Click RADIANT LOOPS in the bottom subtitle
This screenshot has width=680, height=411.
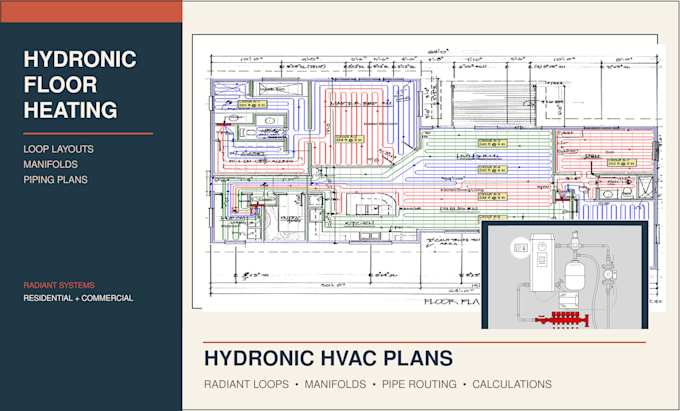pos(246,384)
